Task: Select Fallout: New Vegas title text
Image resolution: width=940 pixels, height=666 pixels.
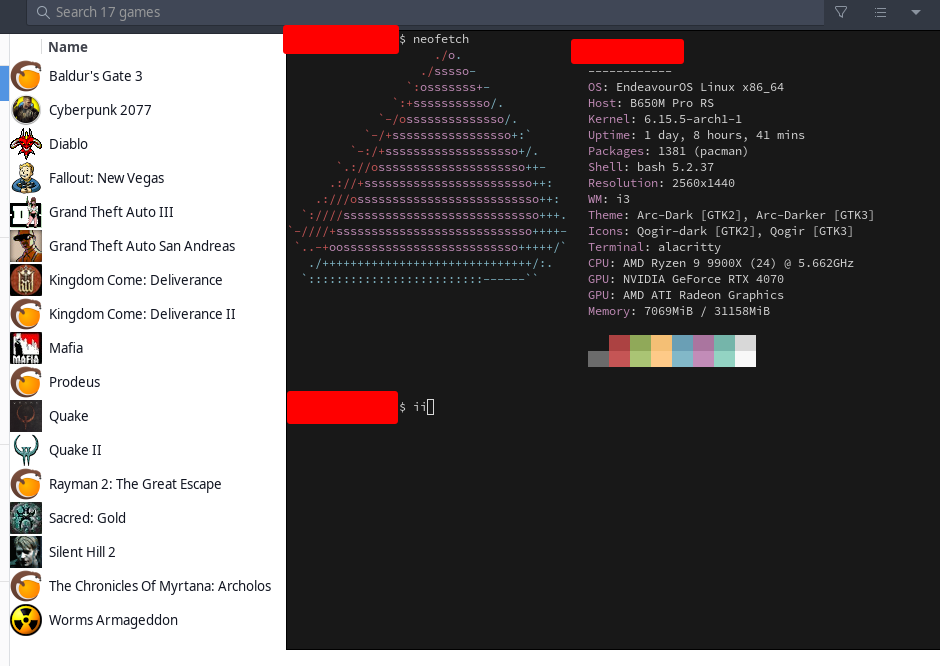Action: (106, 178)
